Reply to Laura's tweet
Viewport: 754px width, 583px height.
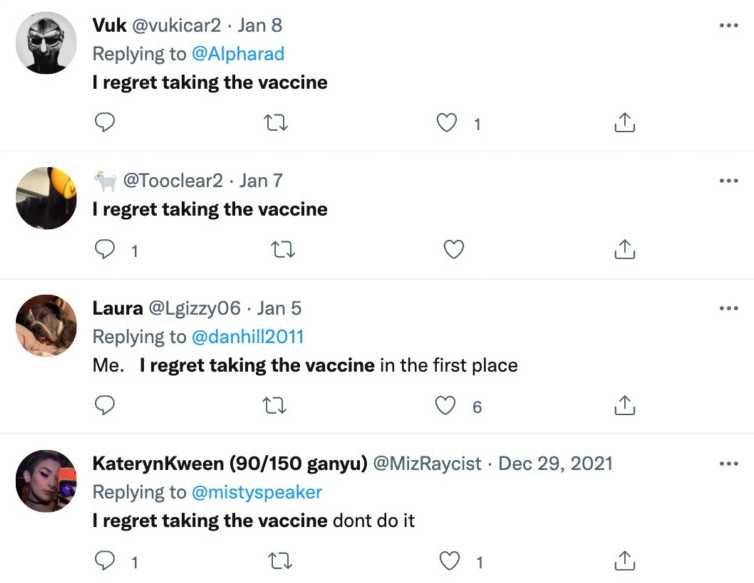click(x=104, y=405)
